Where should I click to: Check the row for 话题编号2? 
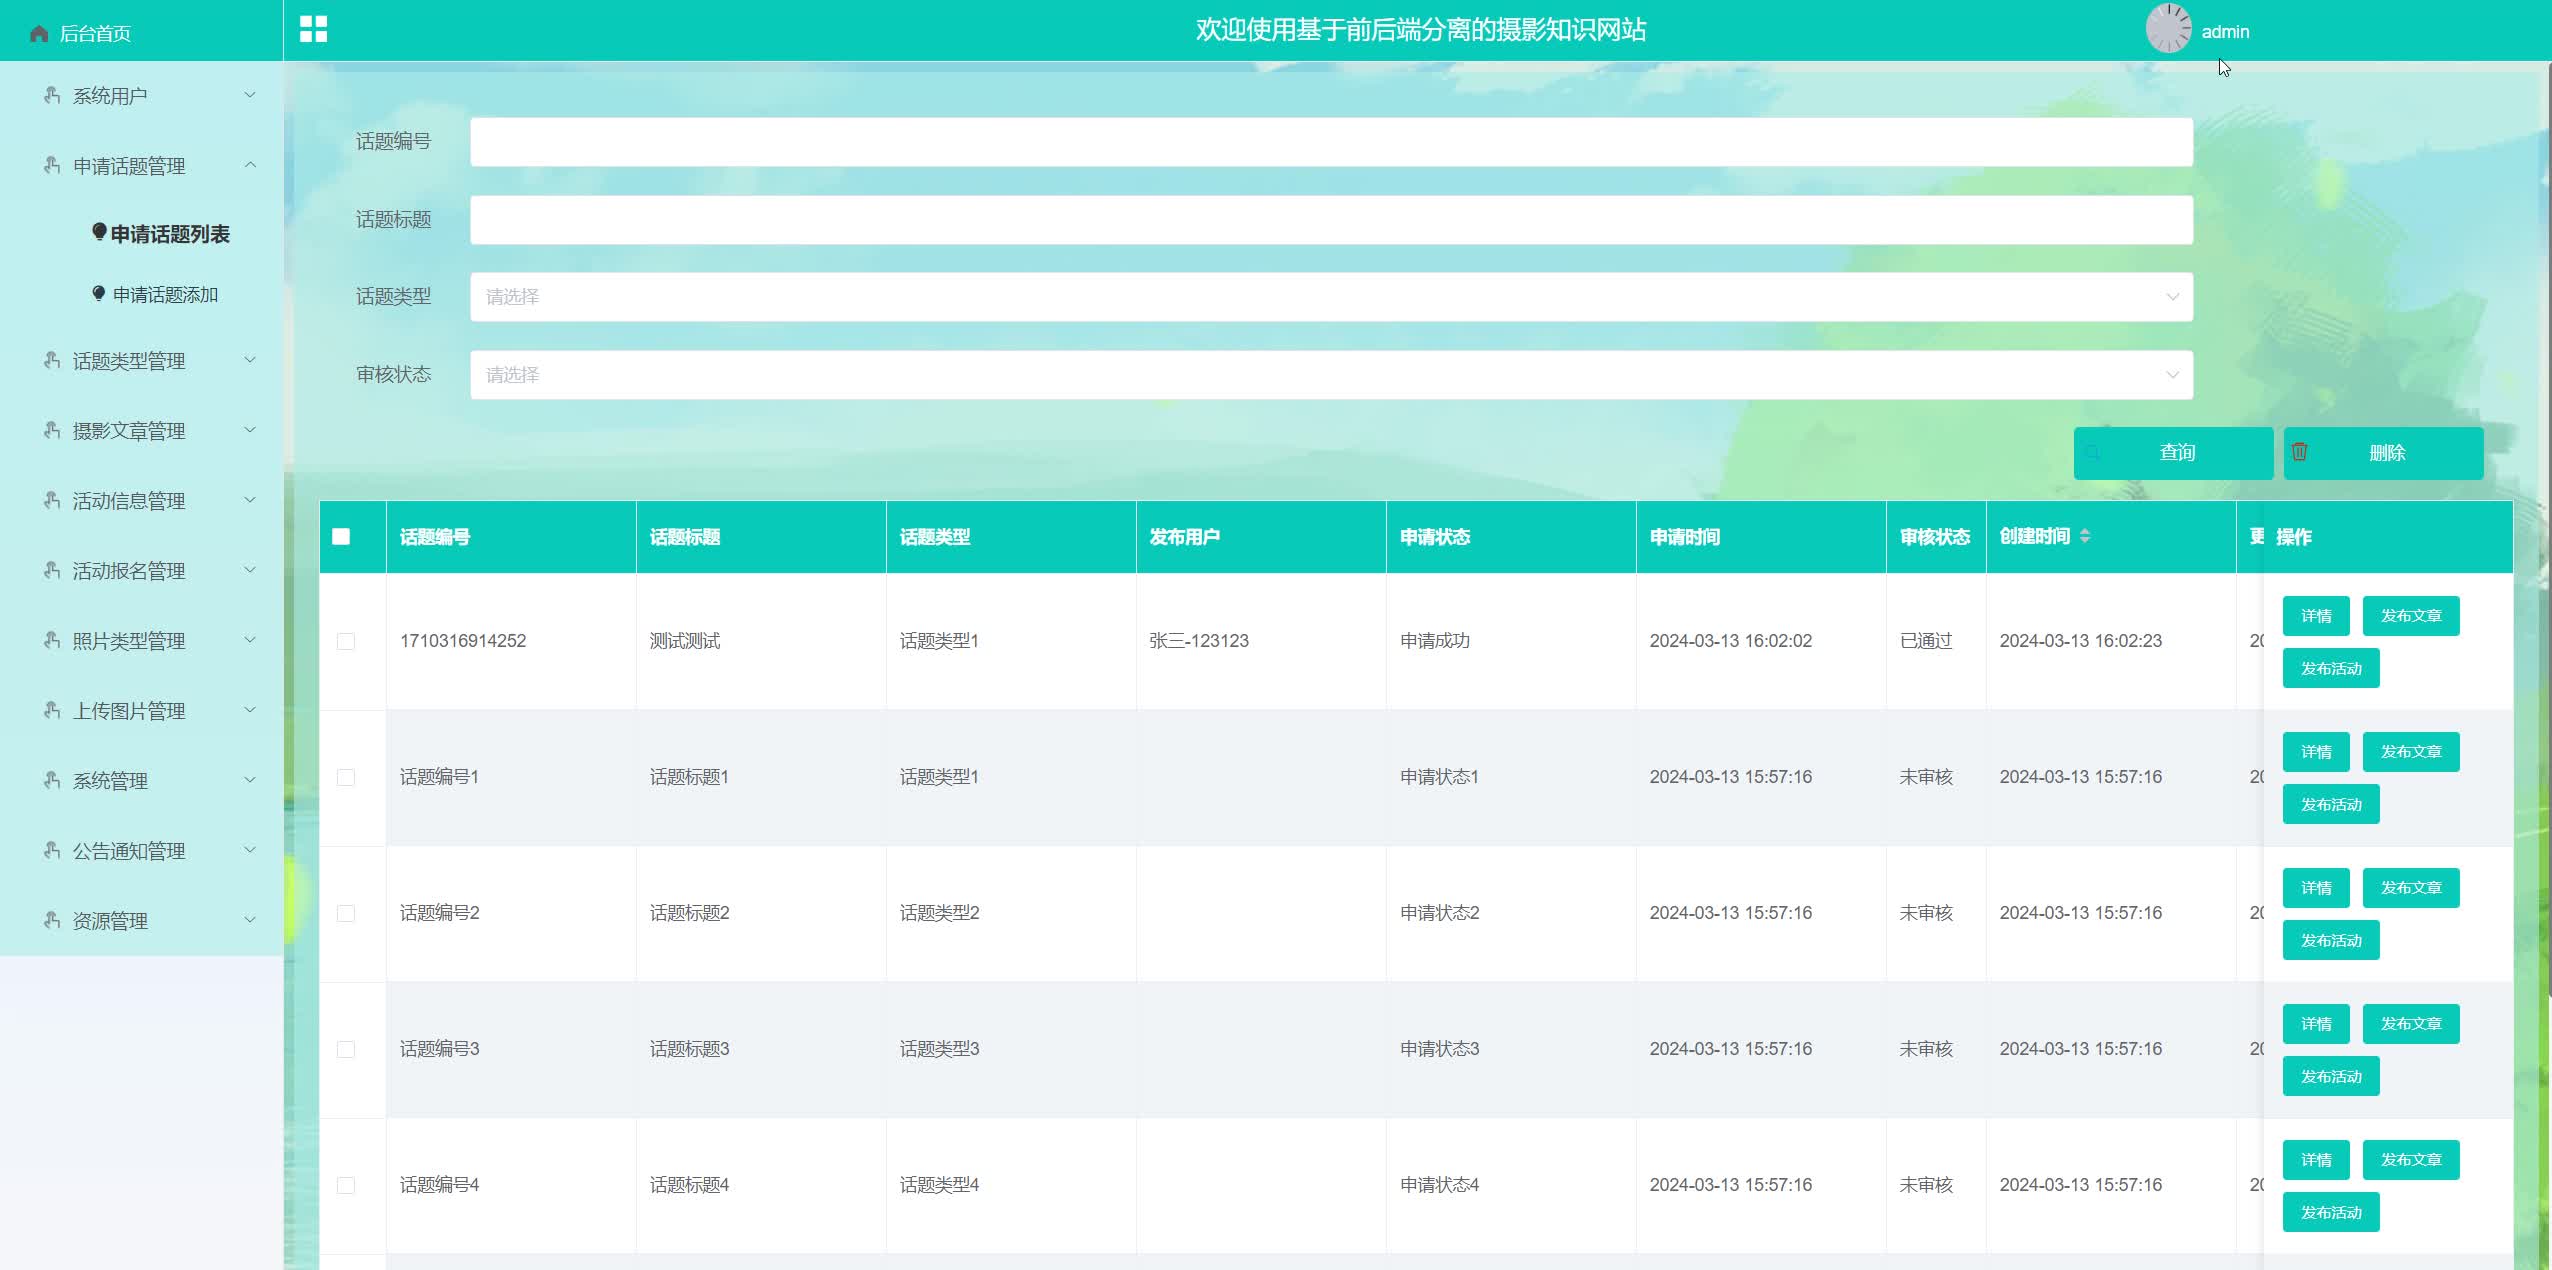click(346, 913)
